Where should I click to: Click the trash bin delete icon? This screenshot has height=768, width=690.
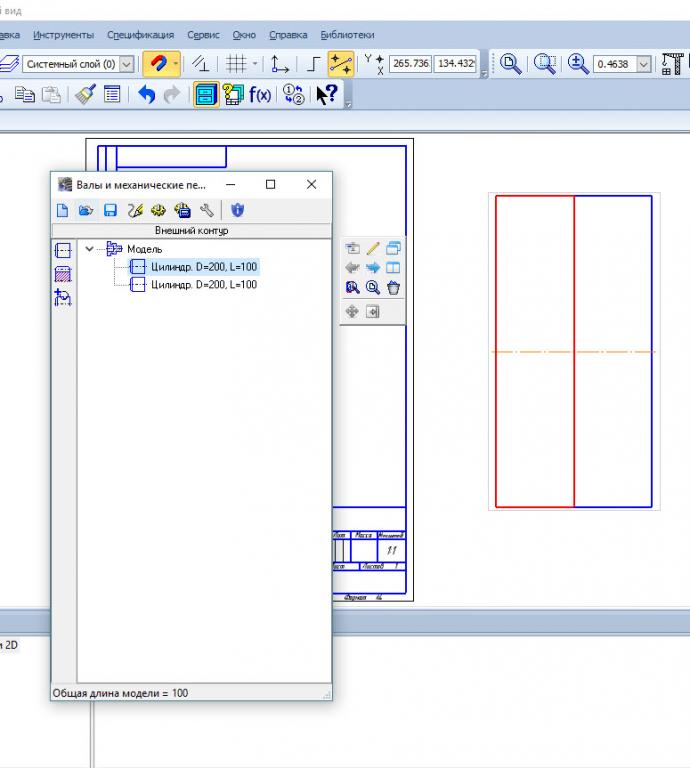point(394,287)
